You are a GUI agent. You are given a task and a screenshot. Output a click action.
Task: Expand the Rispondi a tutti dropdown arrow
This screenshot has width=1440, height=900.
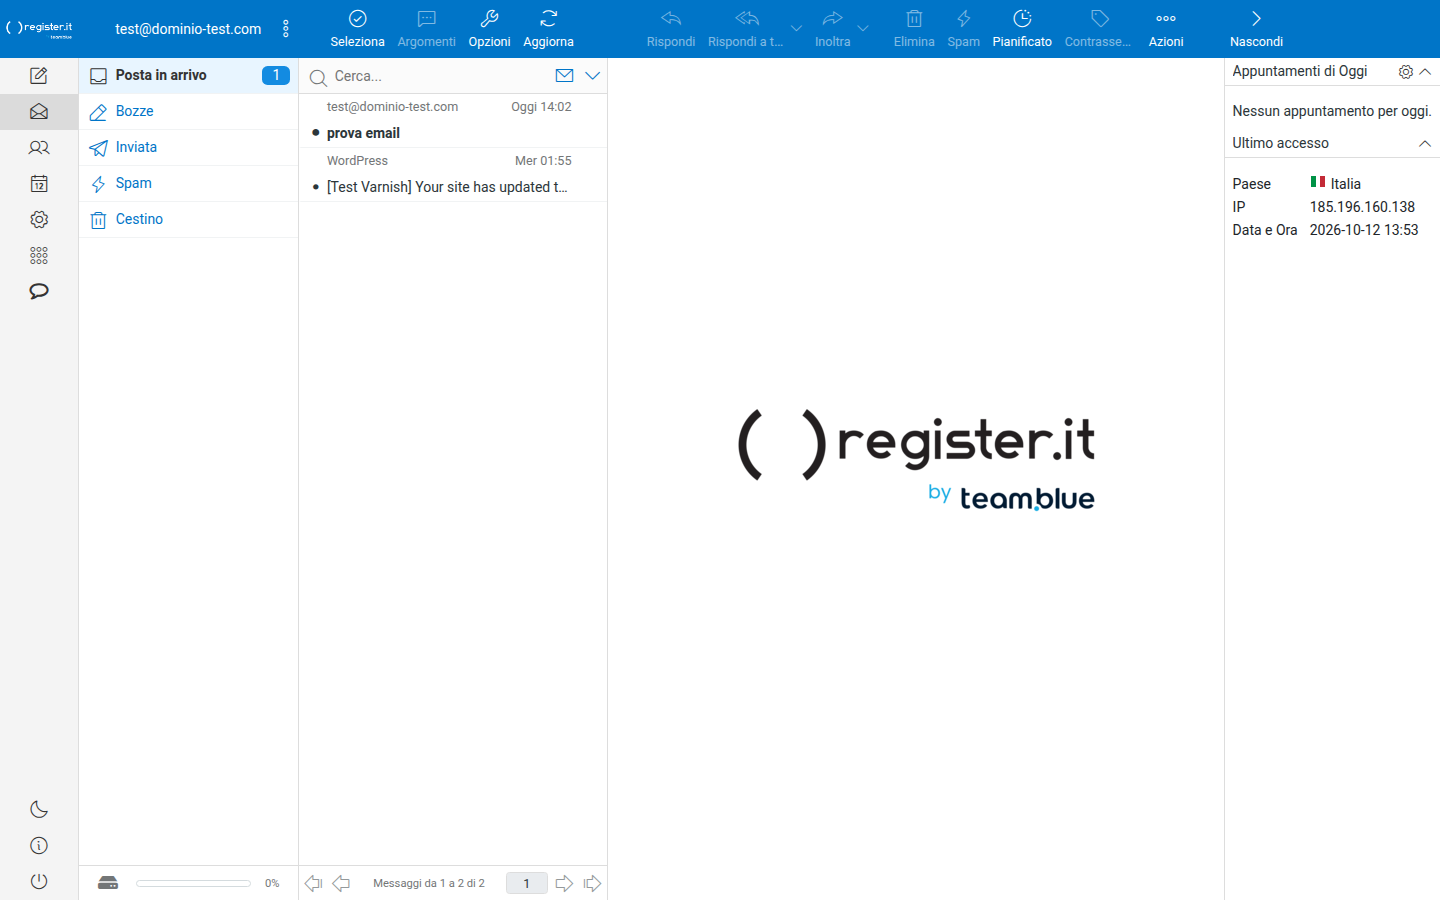[796, 29]
